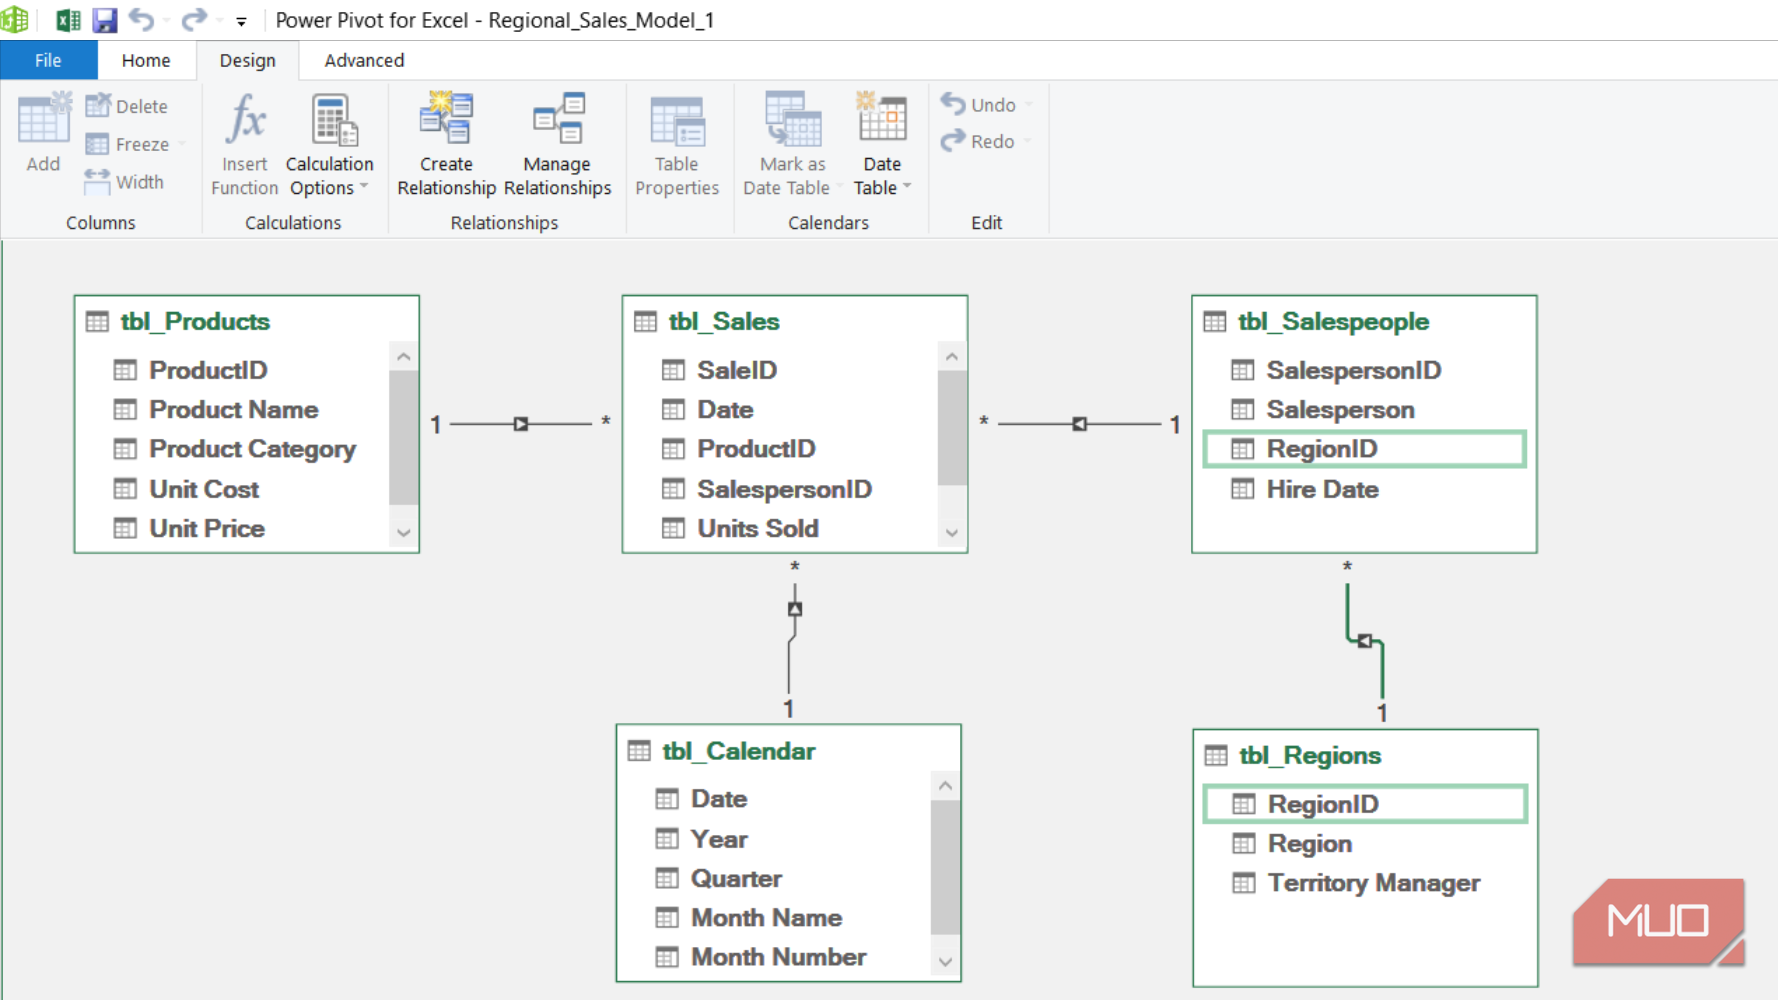Open Insert Function dialog

pyautogui.click(x=245, y=145)
